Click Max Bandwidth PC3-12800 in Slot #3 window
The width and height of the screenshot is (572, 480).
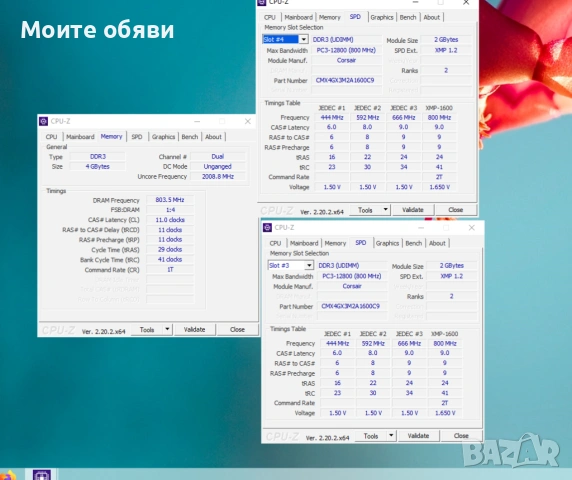tap(351, 276)
